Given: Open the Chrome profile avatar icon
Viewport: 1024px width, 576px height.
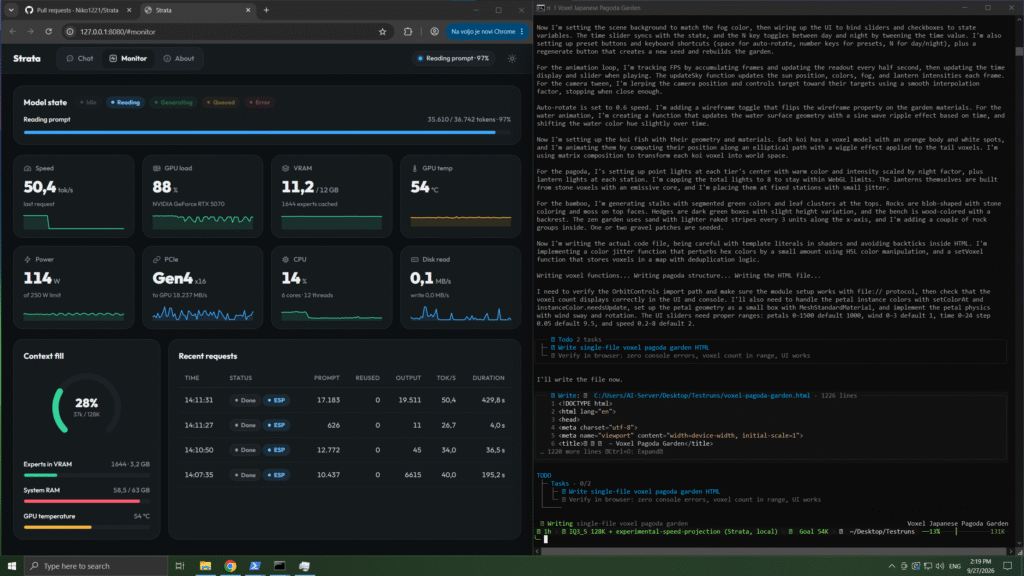Looking at the screenshot, I should (434, 31).
